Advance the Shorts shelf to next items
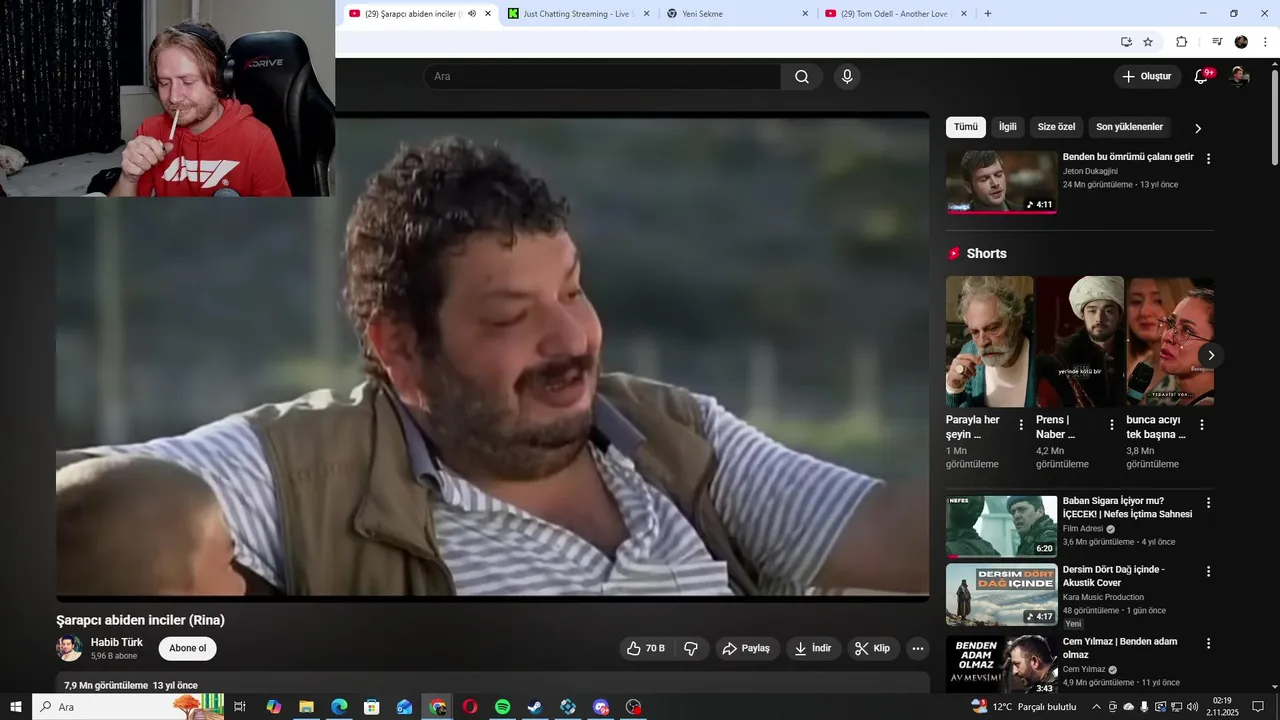Screen dimensions: 1280x720 click(1211, 355)
